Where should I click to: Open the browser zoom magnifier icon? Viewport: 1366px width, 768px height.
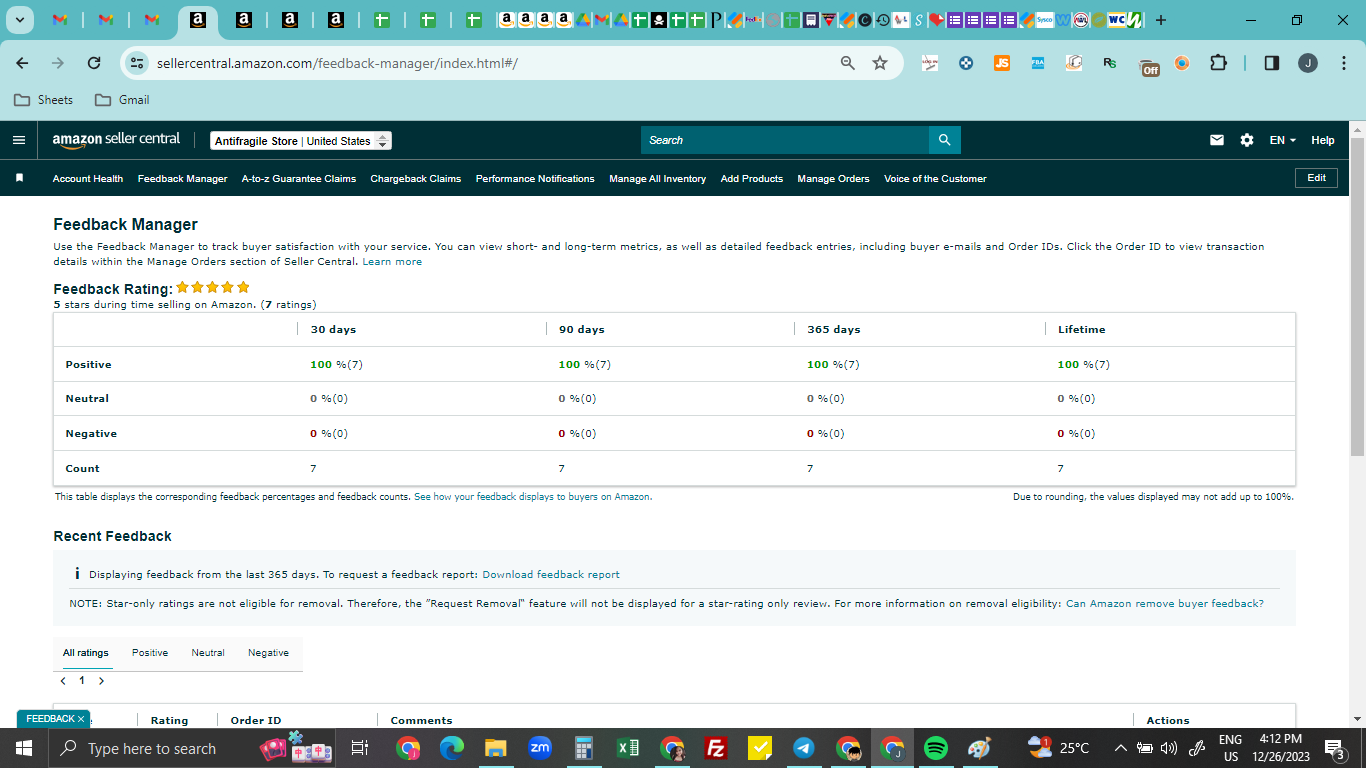coord(848,63)
